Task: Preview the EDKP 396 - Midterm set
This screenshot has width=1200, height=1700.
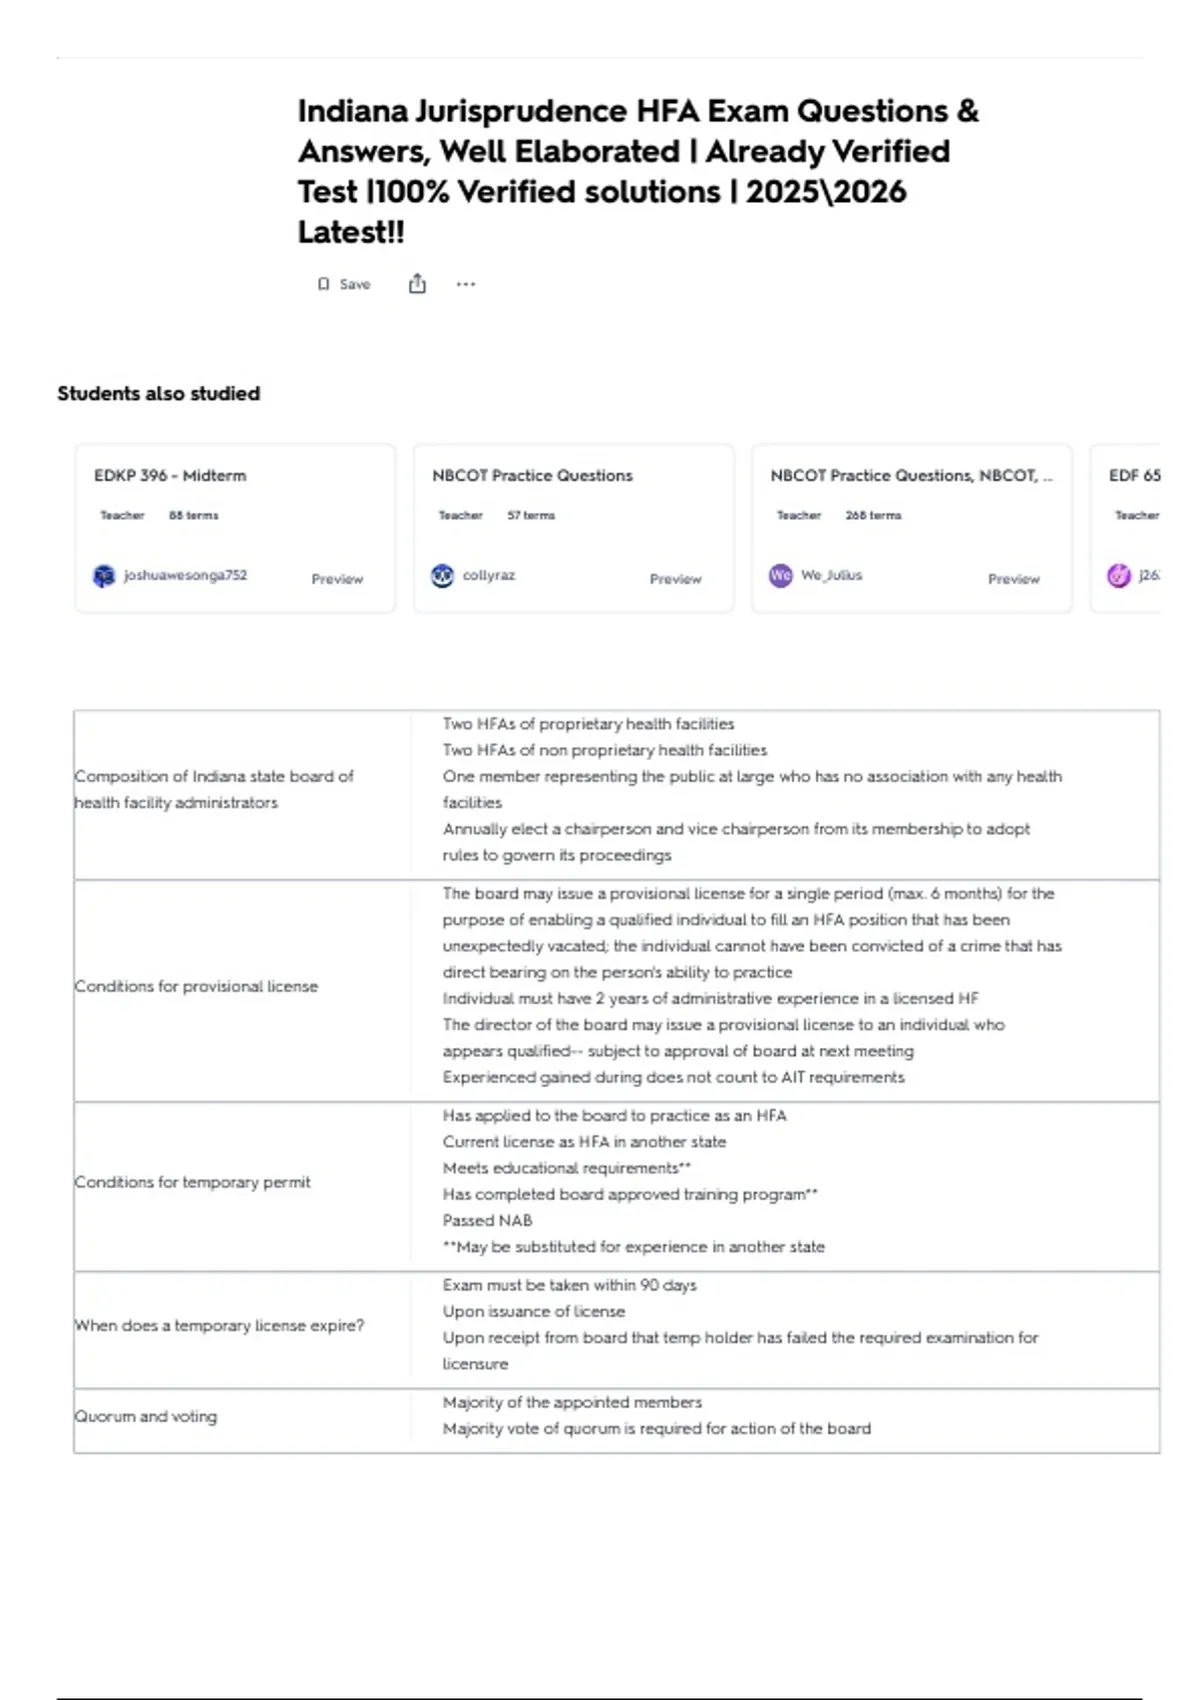Action: [337, 579]
